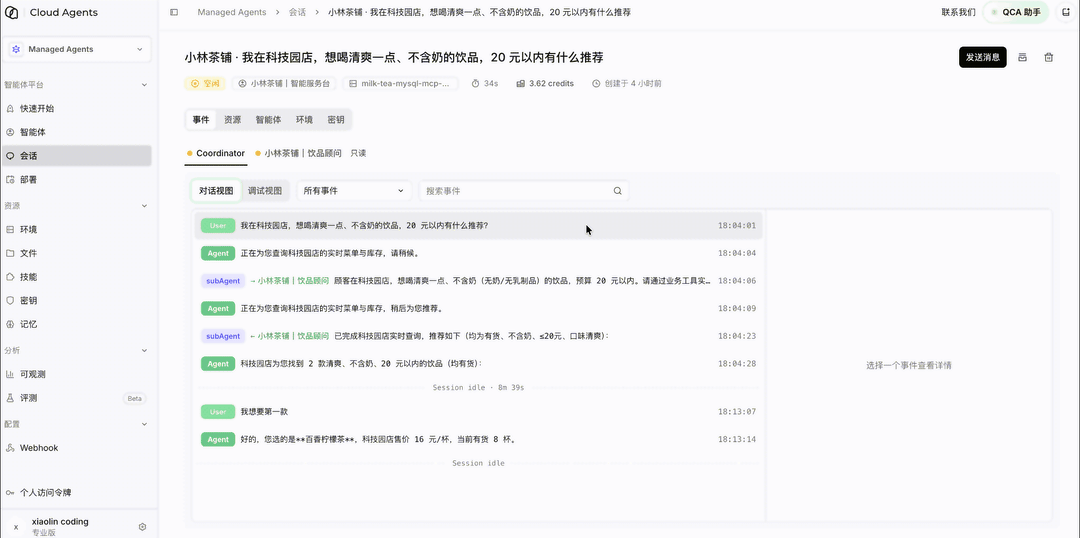Image resolution: width=1080 pixels, height=538 pixels.
Task: Click the Managed Agents snowflake icon
Action: [x=16, y=50]
